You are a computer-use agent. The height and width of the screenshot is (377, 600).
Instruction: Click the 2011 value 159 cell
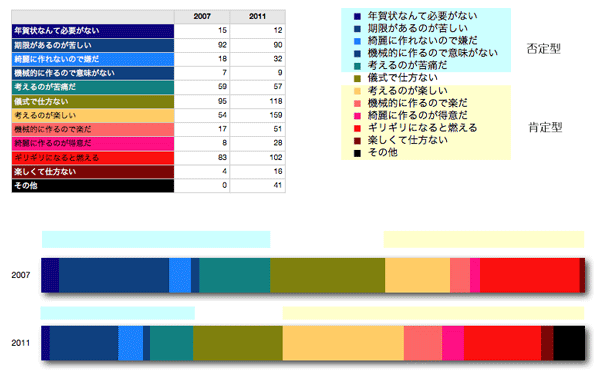tap(258, 115)
